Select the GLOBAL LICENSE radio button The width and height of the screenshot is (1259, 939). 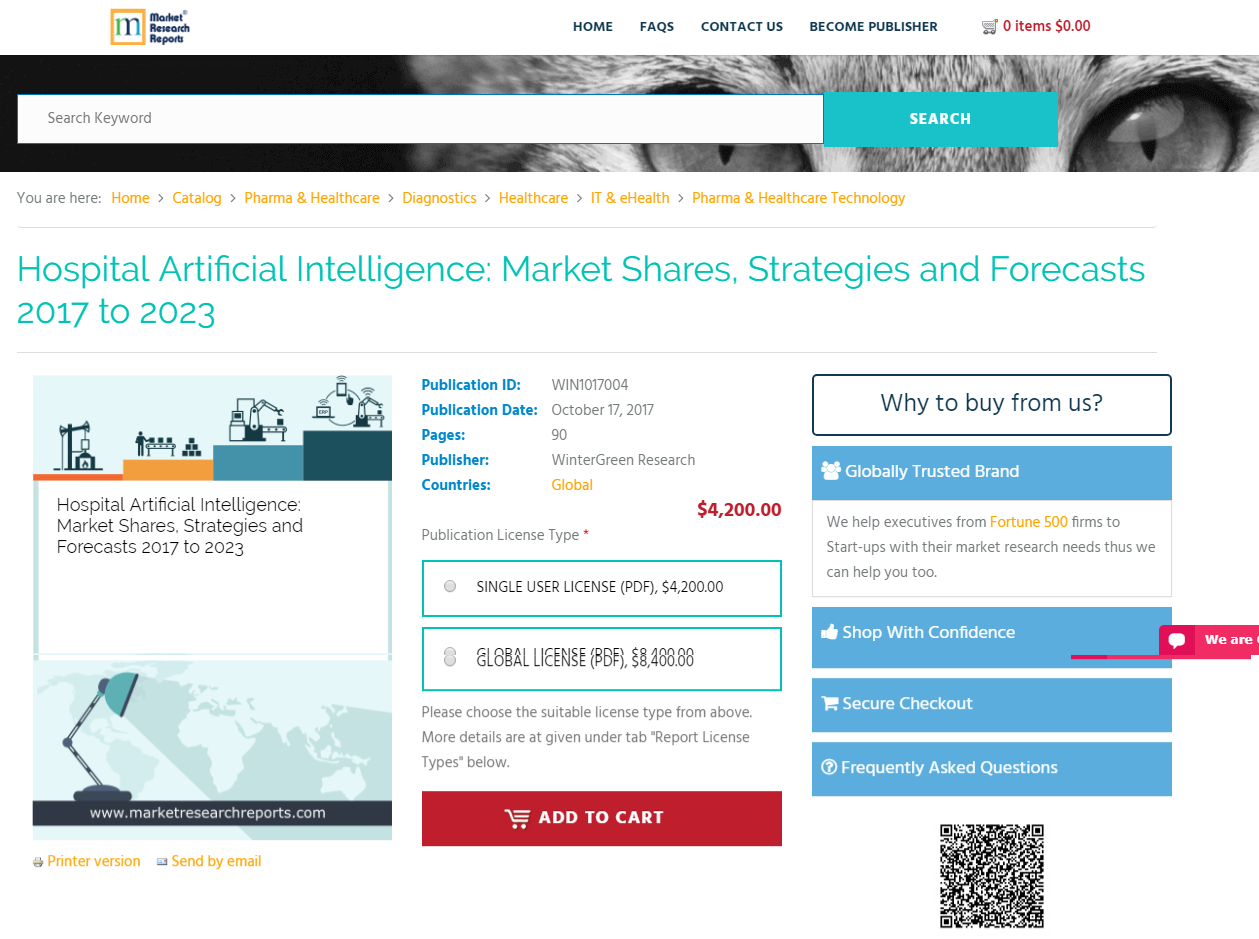tap(449, 658)
